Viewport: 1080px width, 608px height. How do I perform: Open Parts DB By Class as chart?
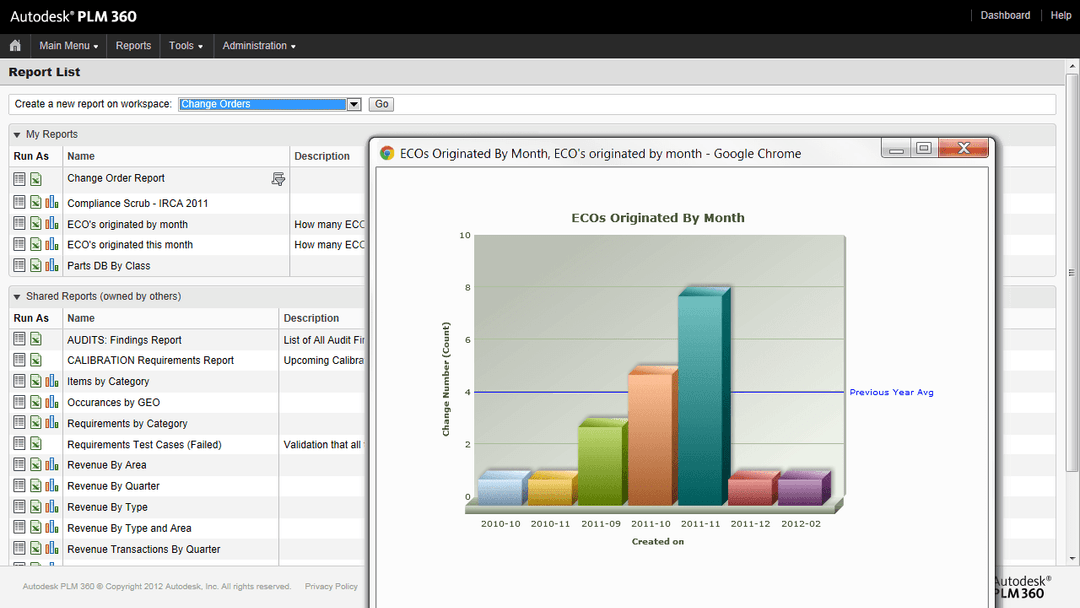tap(51, 266)
